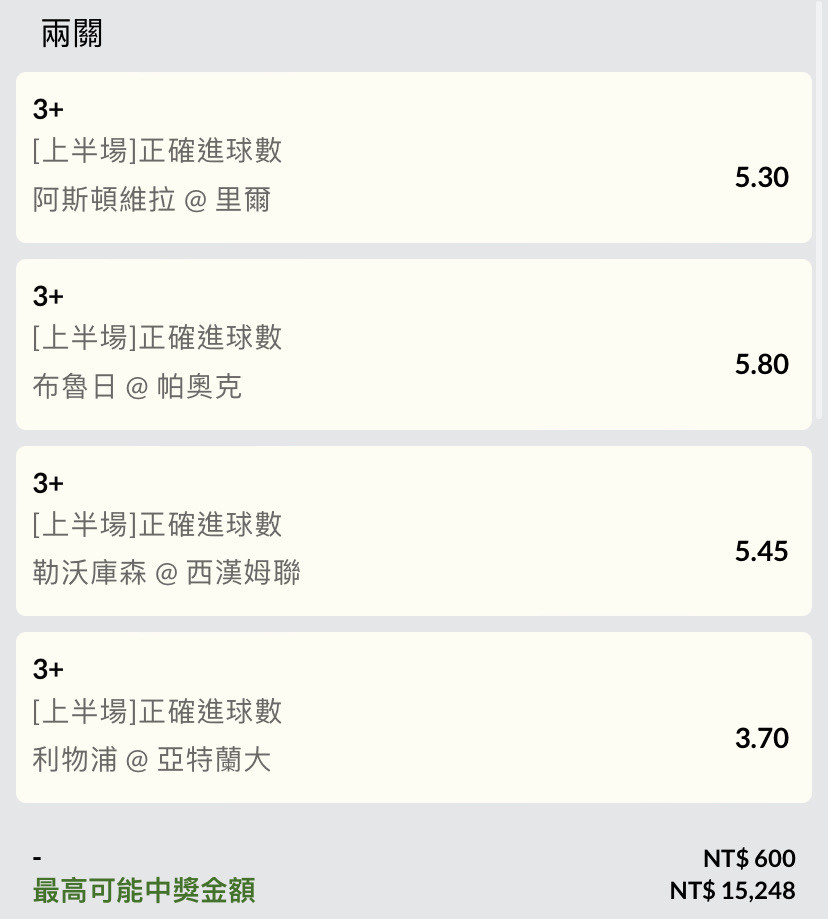This screenshot has width=828, height=919.
Task: Click the 3+ selection in the 亞特蘭大 card
Action: (x=48, y=669)
